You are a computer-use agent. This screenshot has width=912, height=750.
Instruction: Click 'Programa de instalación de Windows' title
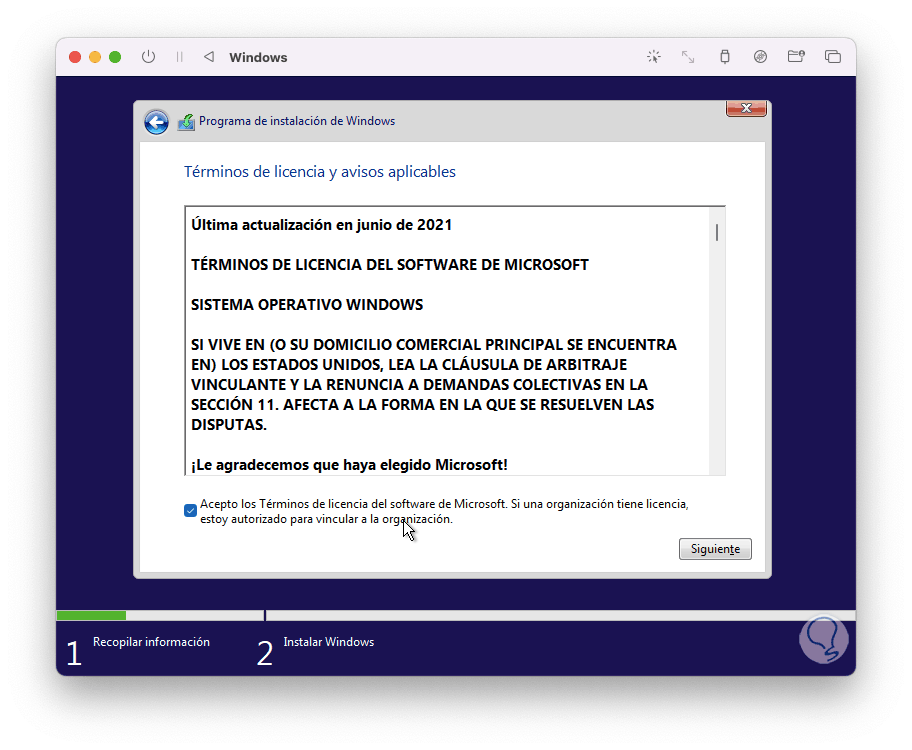coord(297,121)
